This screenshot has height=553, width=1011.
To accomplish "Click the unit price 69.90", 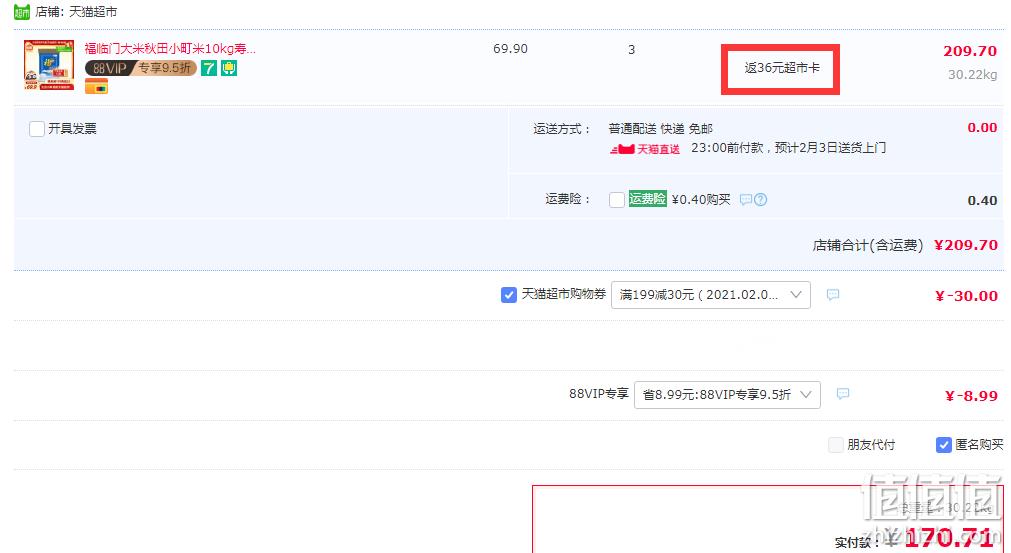I will [510, 49].
